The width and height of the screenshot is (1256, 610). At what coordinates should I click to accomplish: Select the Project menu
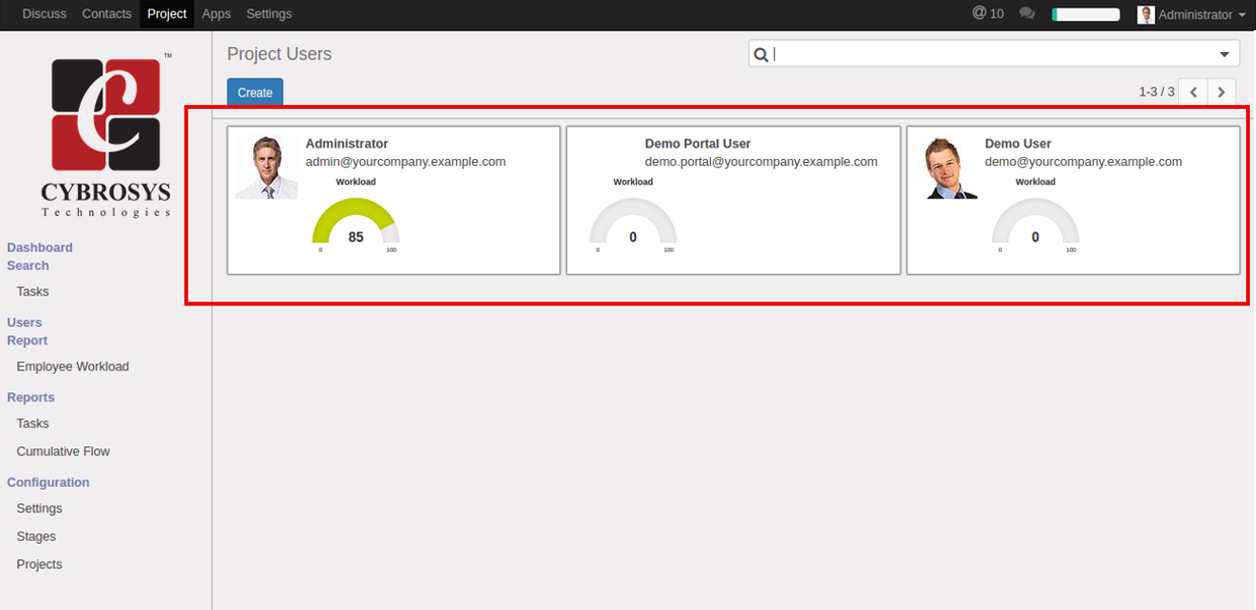tap(167, 14)
